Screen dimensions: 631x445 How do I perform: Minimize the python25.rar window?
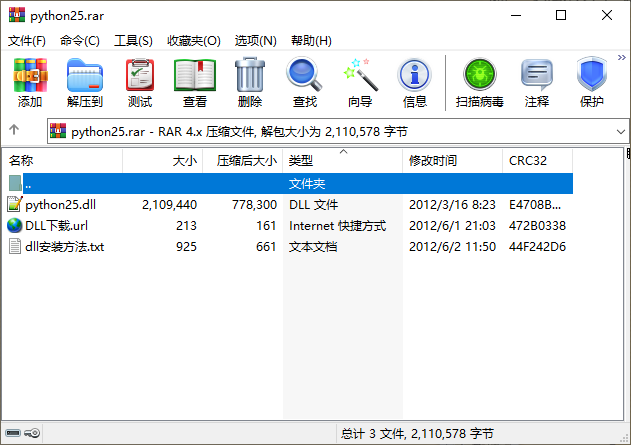pos(516,15)
